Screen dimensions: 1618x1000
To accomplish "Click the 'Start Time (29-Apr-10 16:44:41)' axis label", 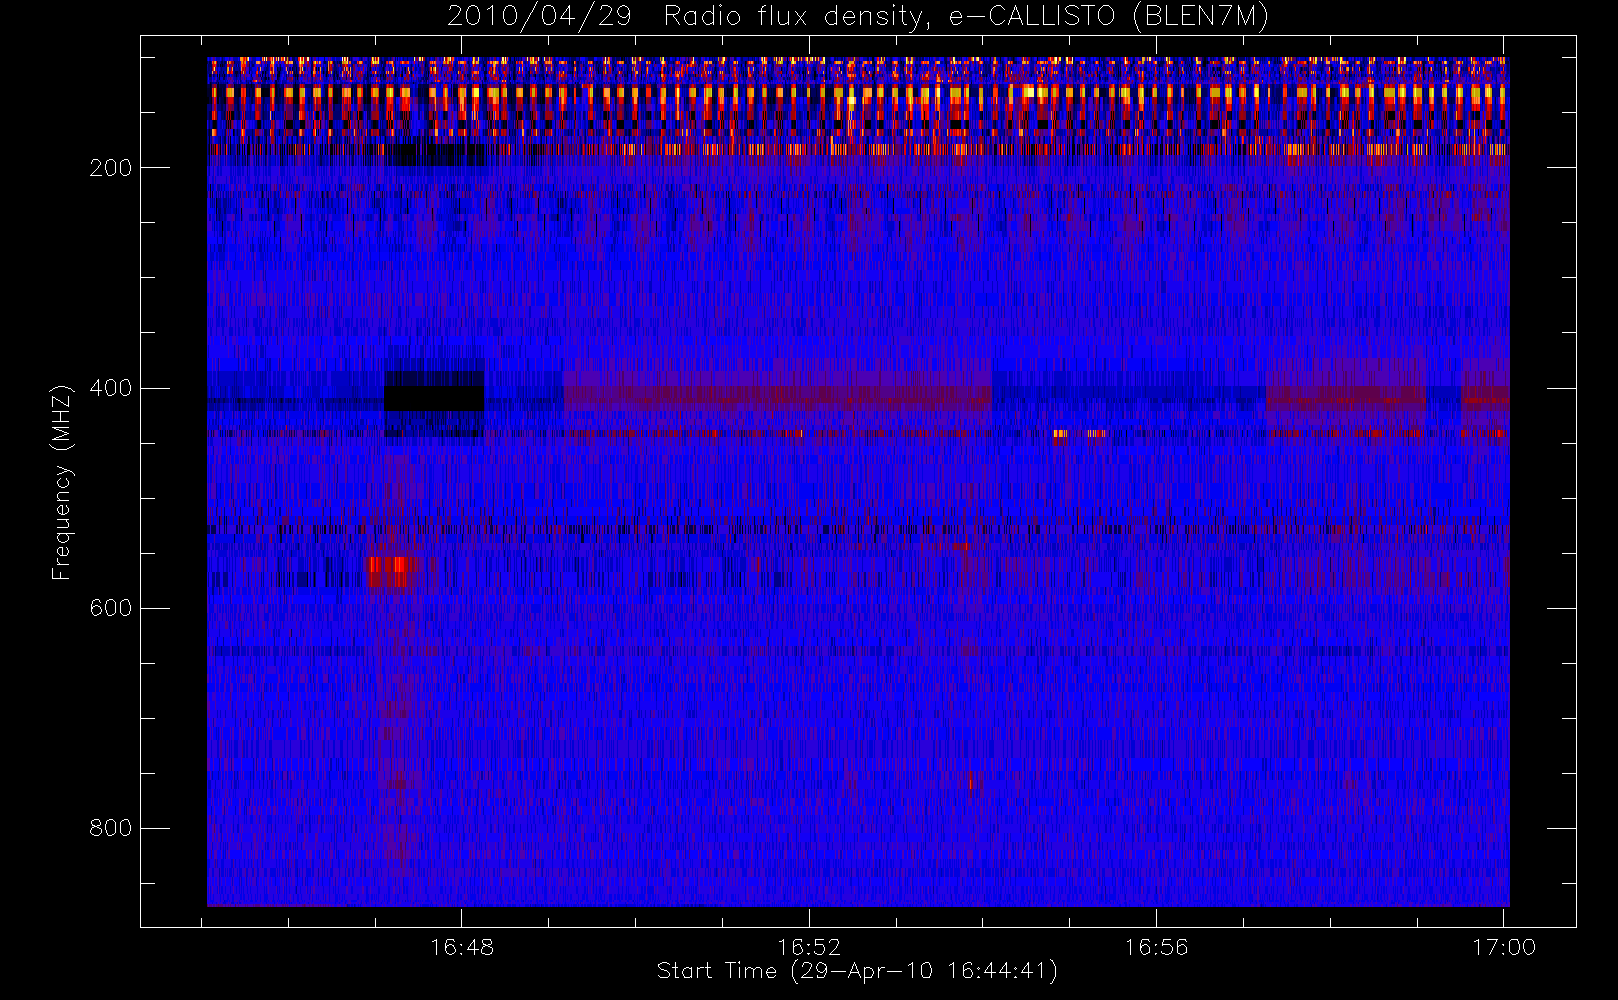I will pyautogui.click(x=857, y=971).
